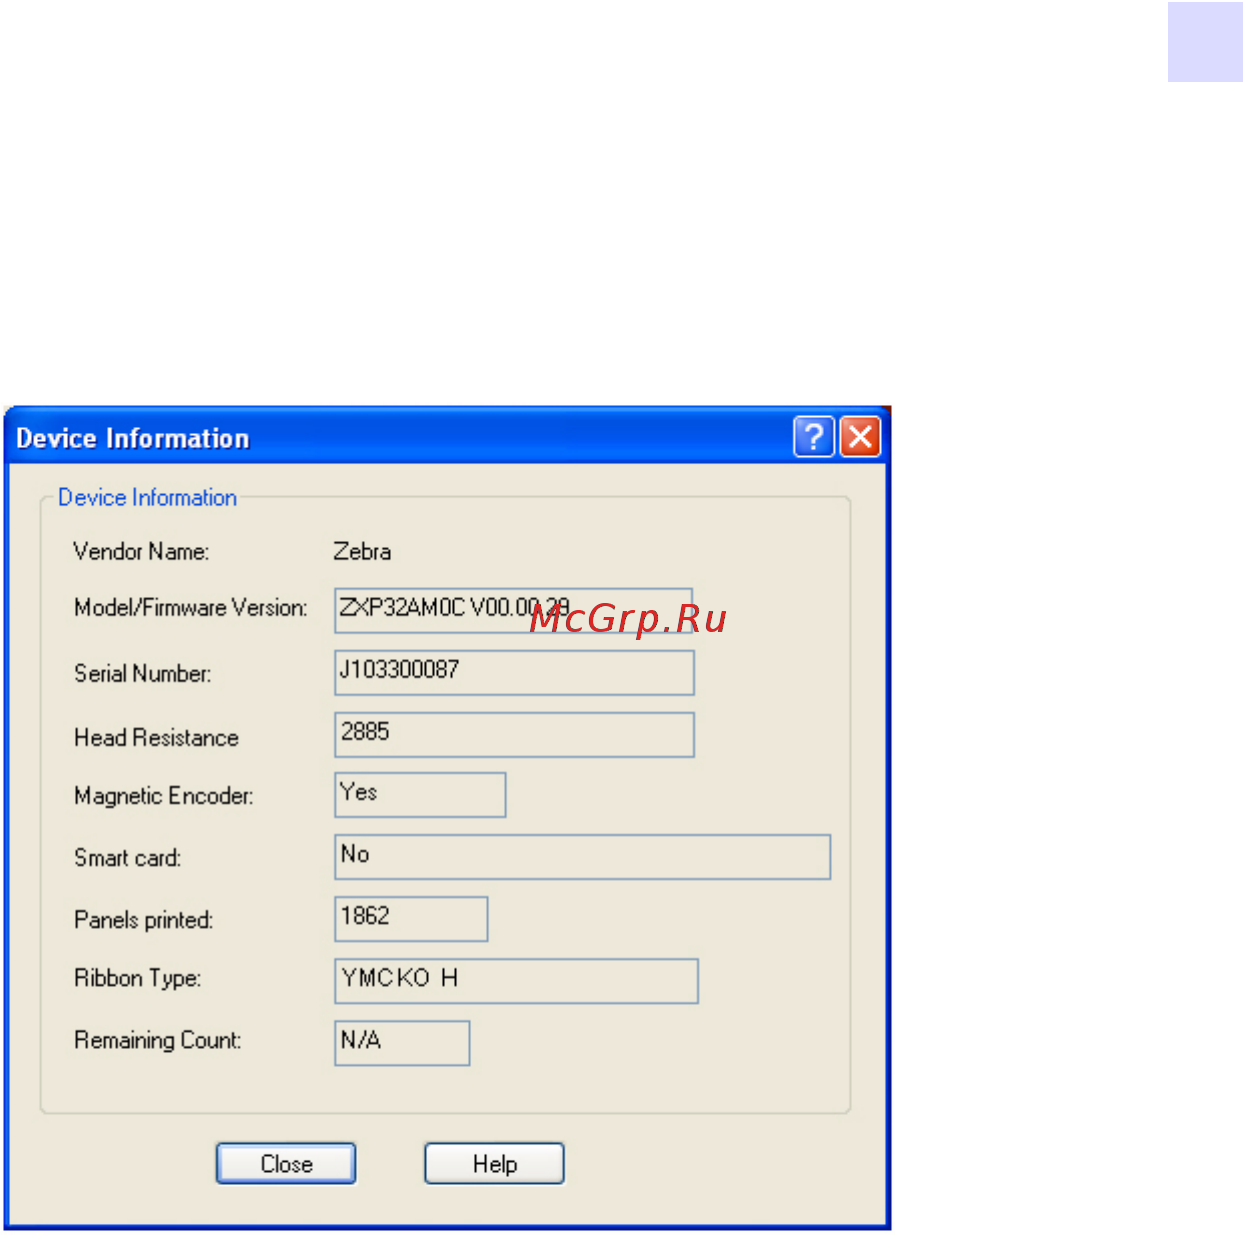Click the Remaining Count field N/A
1245x1235 pixels.
(x=402, y=1043)
